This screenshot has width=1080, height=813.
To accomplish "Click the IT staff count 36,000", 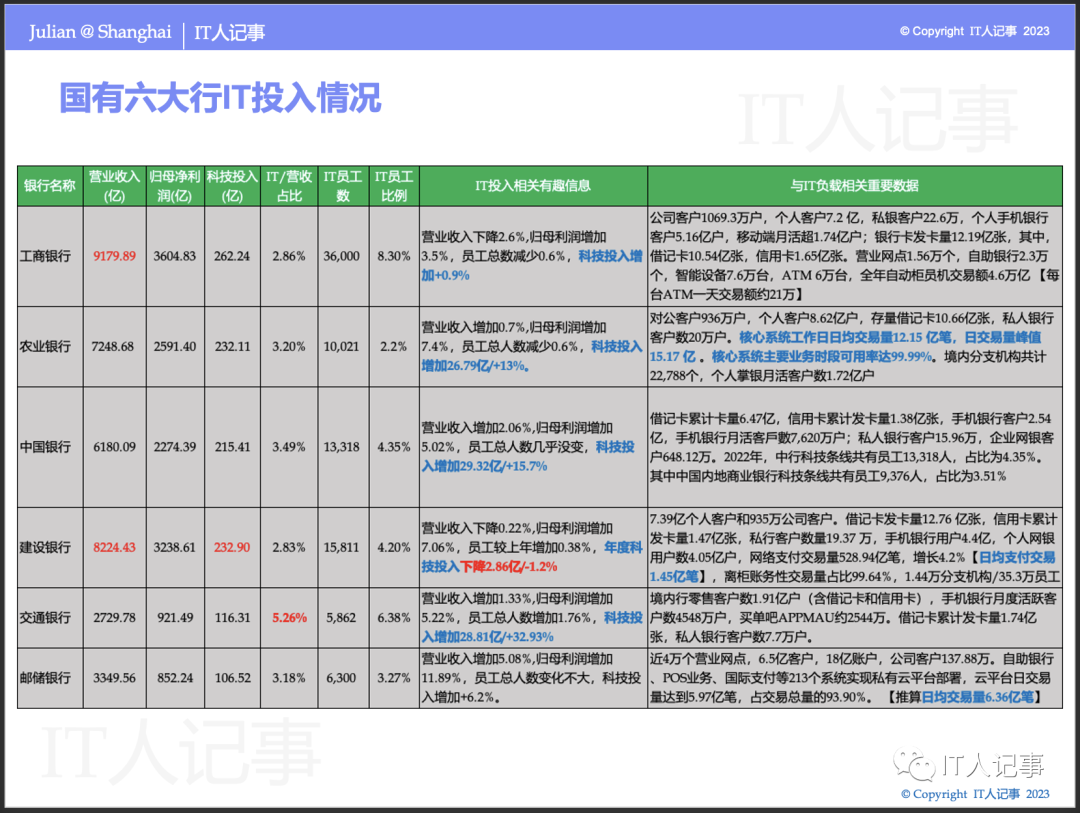I will point(342,256).
